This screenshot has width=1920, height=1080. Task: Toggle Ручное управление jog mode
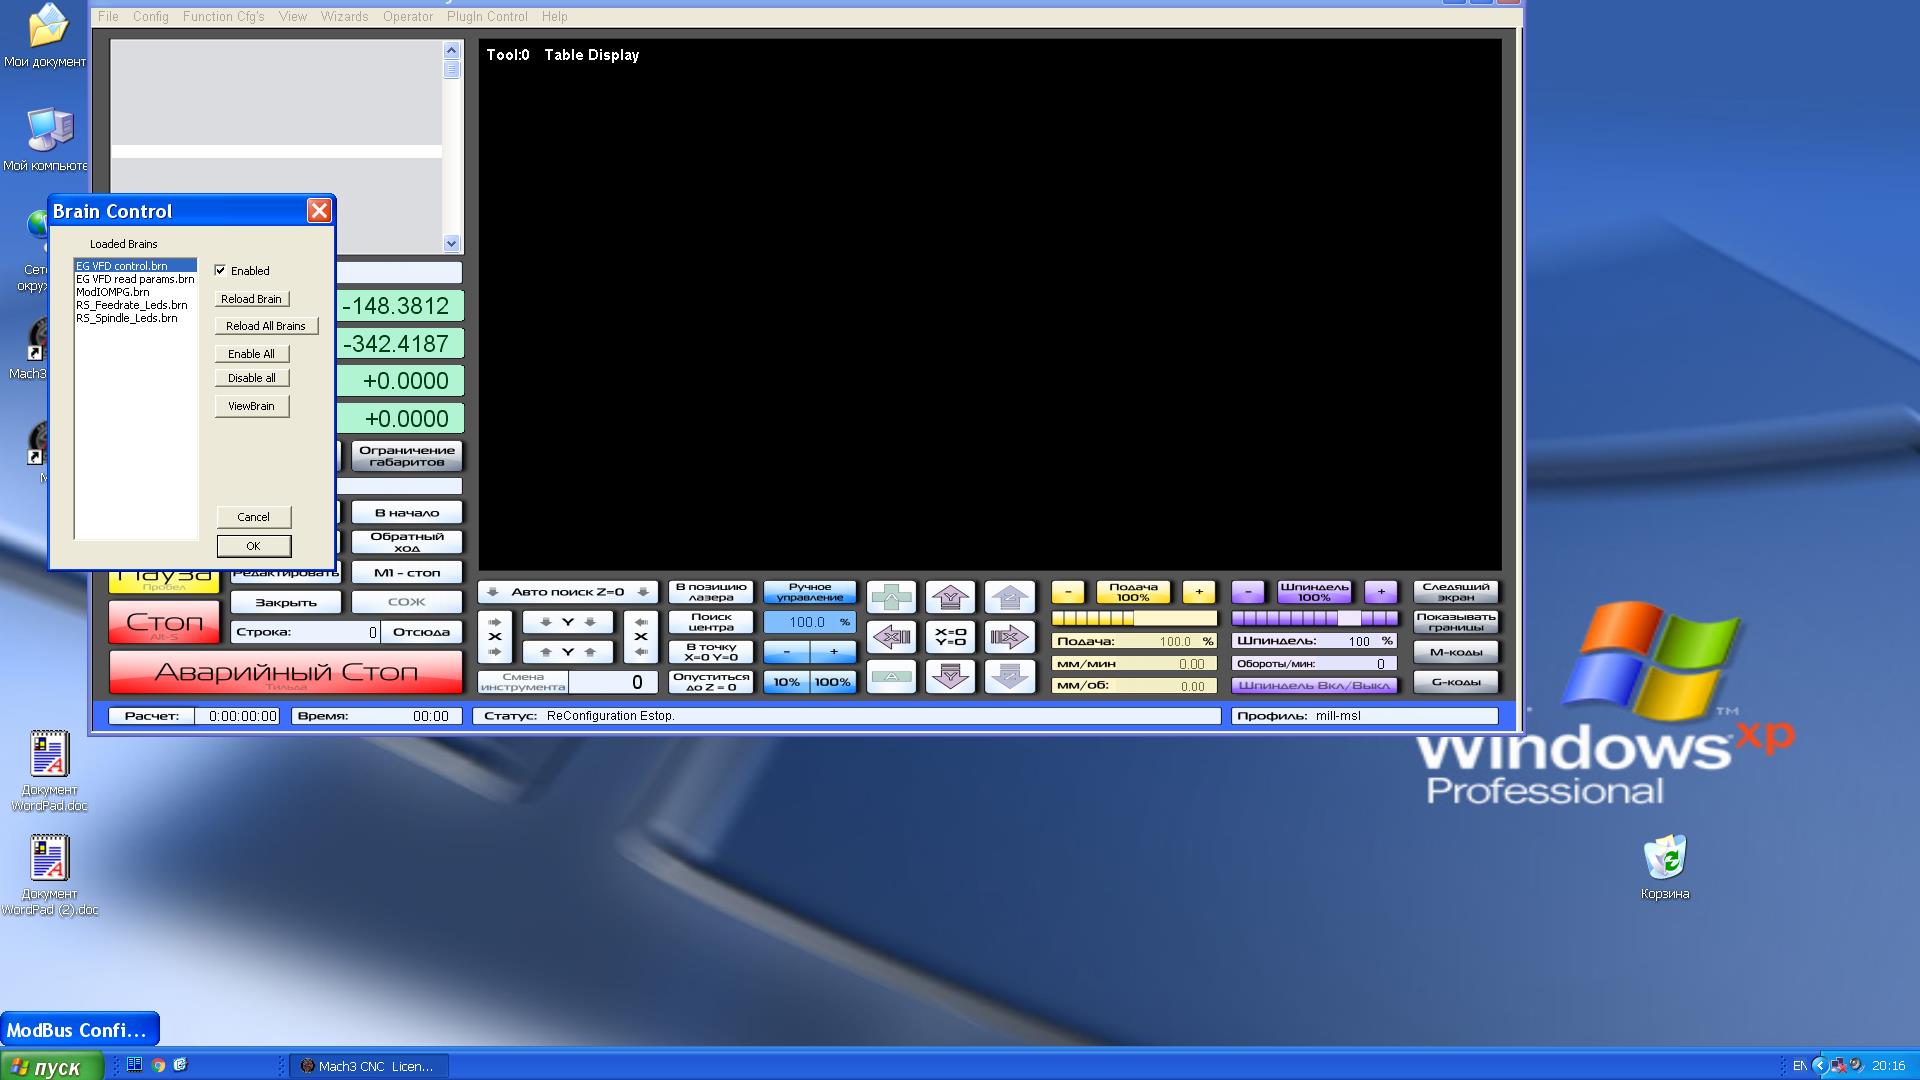pyautogui.click(x=809, y=592)
